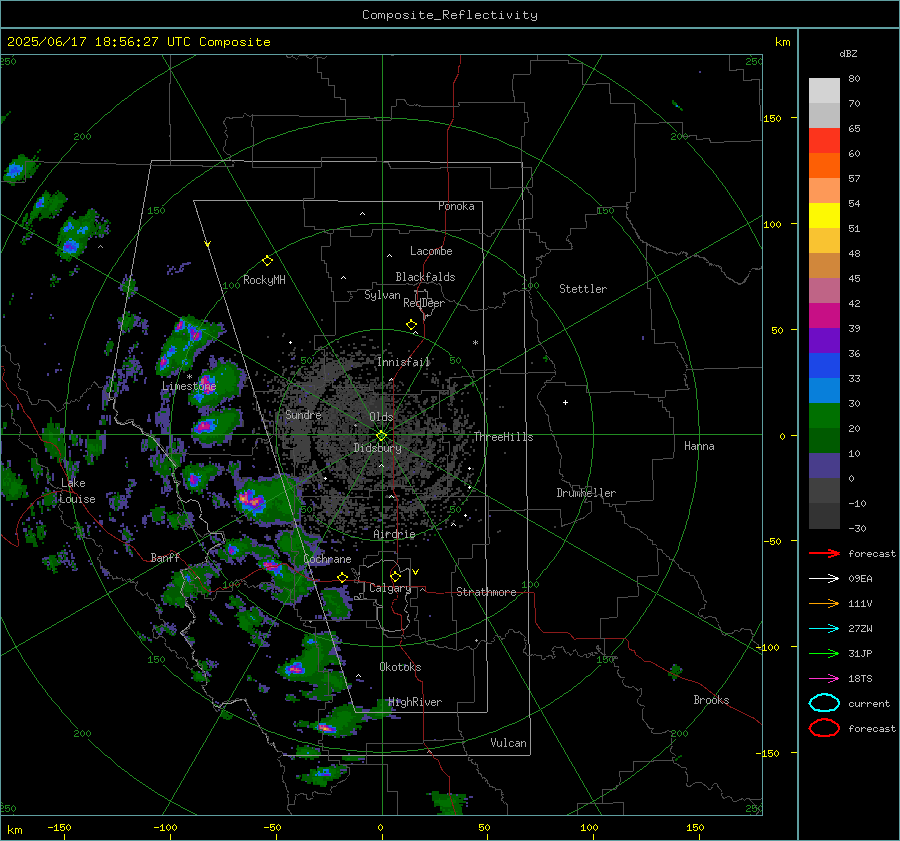Click the Stettler town label

coord(583,289)
